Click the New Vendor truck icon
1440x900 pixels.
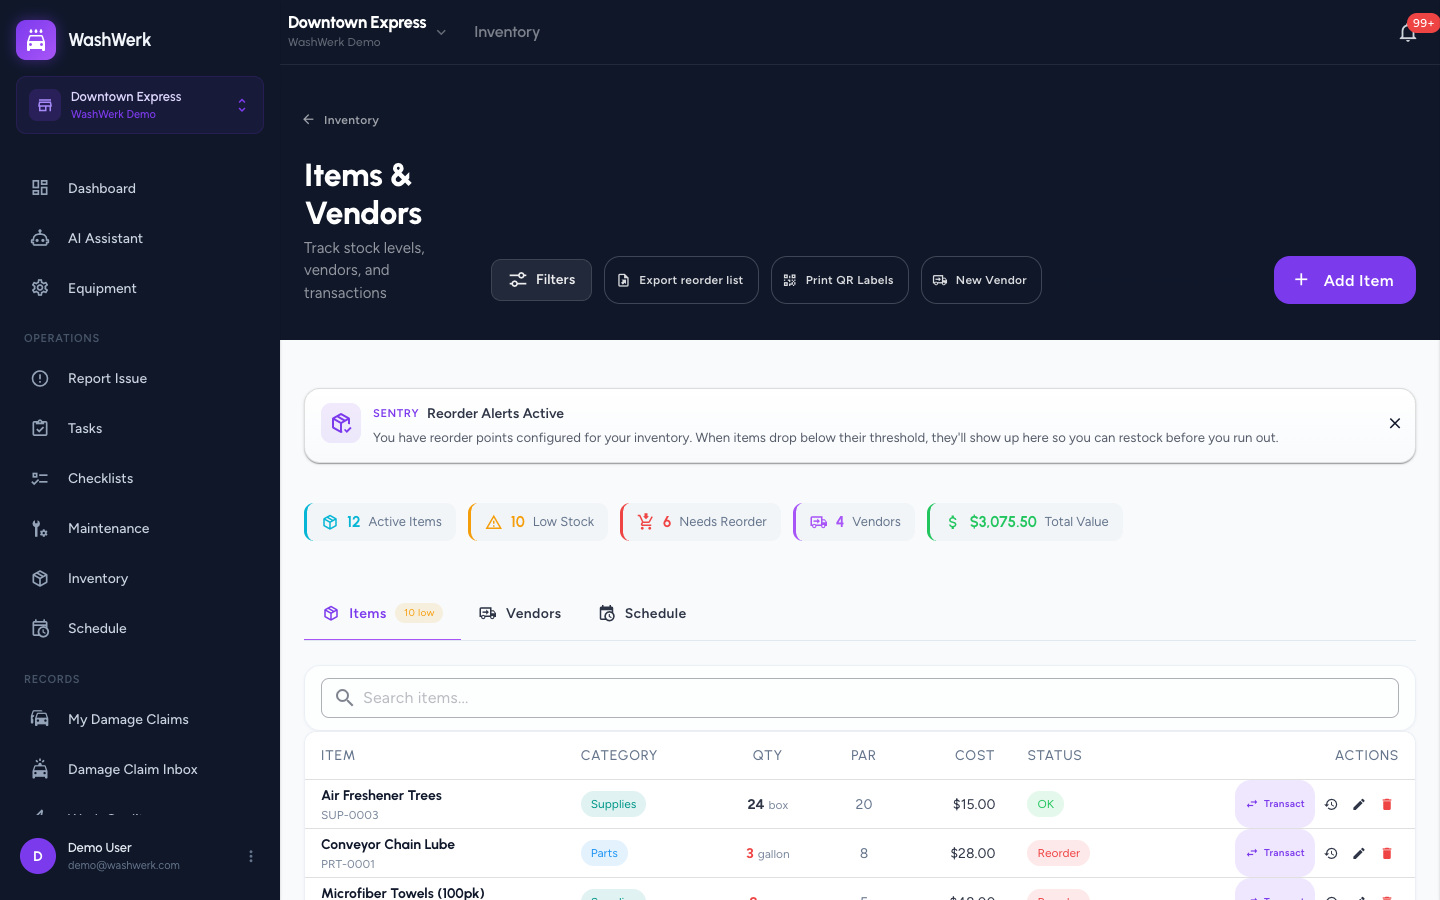pyautogui.click(x=940, y=280)
